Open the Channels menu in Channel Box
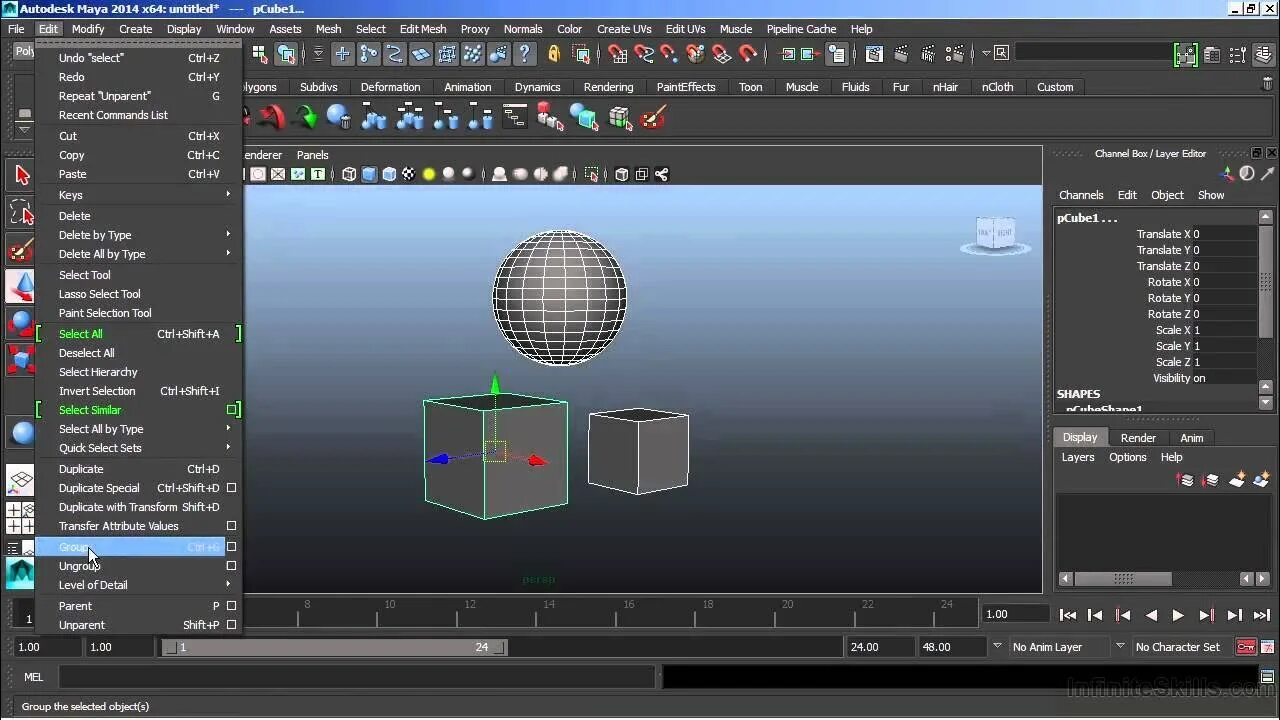The width and height of the screenshot is (1280, 720). [1081, 195]
